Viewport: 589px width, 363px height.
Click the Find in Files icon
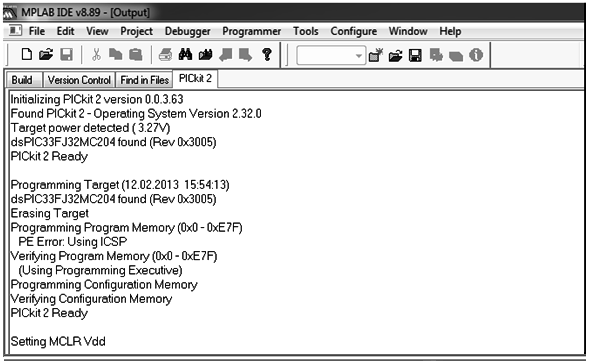pos(205,55)
